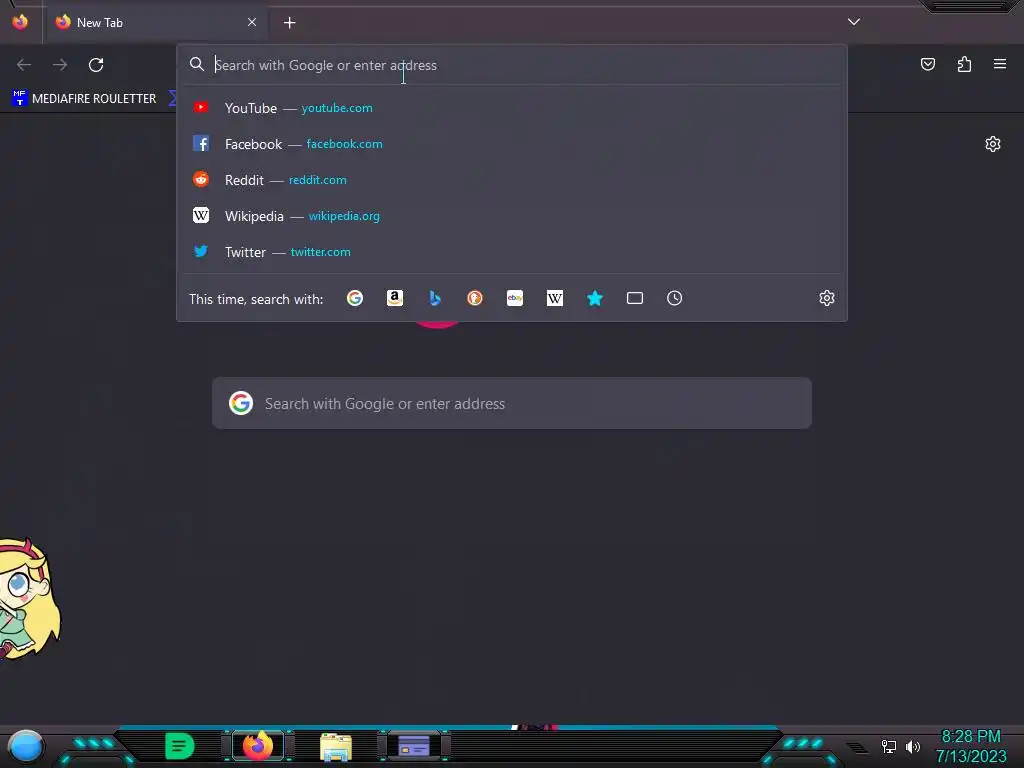Click the homepage Google search box
This screenshot has width=1024, height=768.
coord(512,403)
